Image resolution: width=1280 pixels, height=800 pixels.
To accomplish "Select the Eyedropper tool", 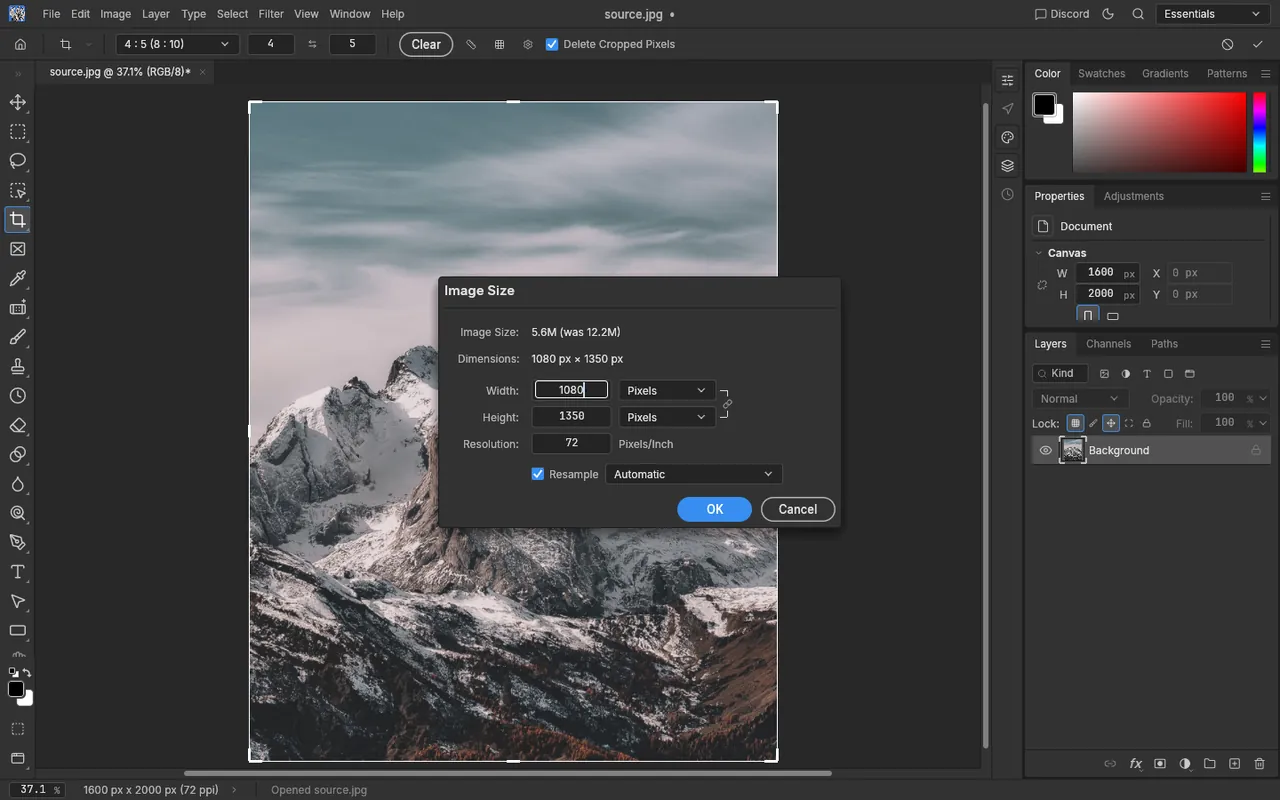I will point(17,278).
